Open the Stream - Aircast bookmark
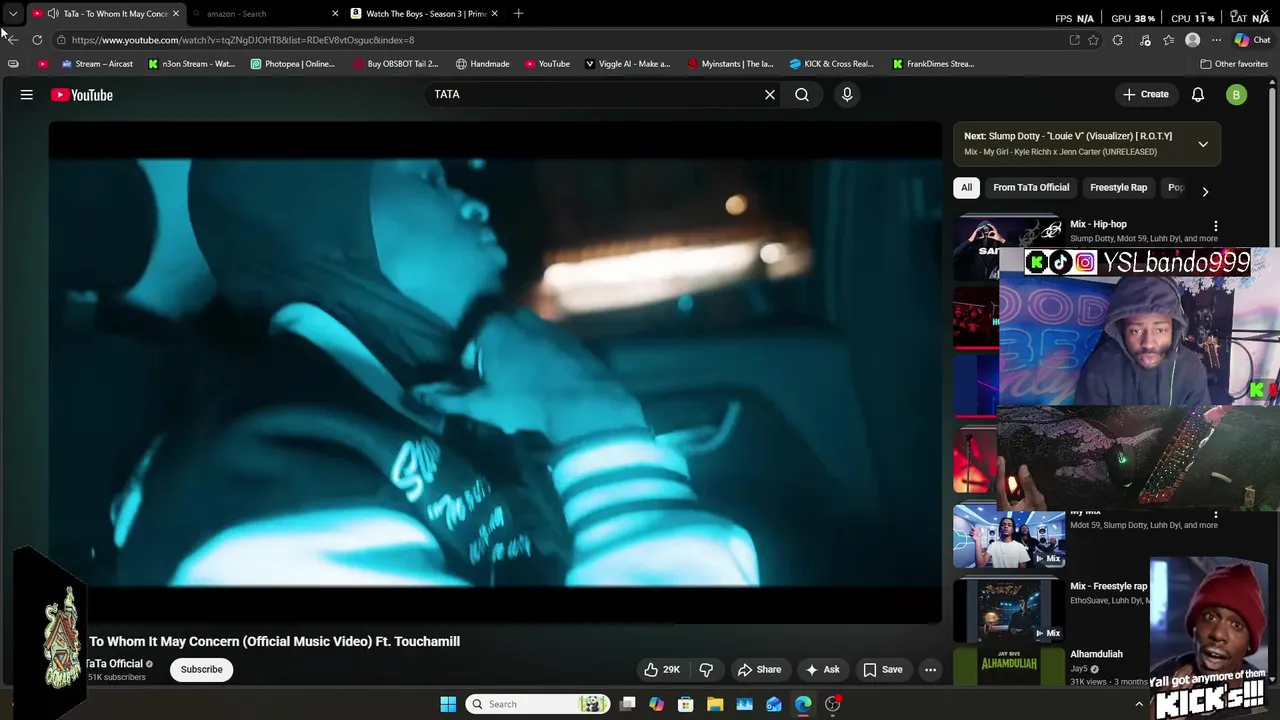This screenshot has width=1280, height=720. (97, 64)
